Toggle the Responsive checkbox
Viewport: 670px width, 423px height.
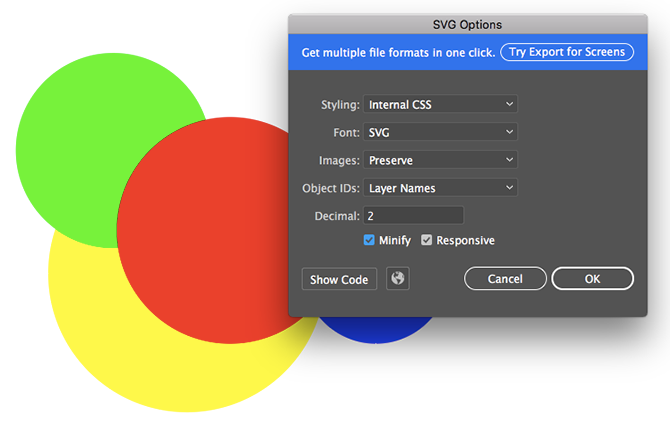427,240
